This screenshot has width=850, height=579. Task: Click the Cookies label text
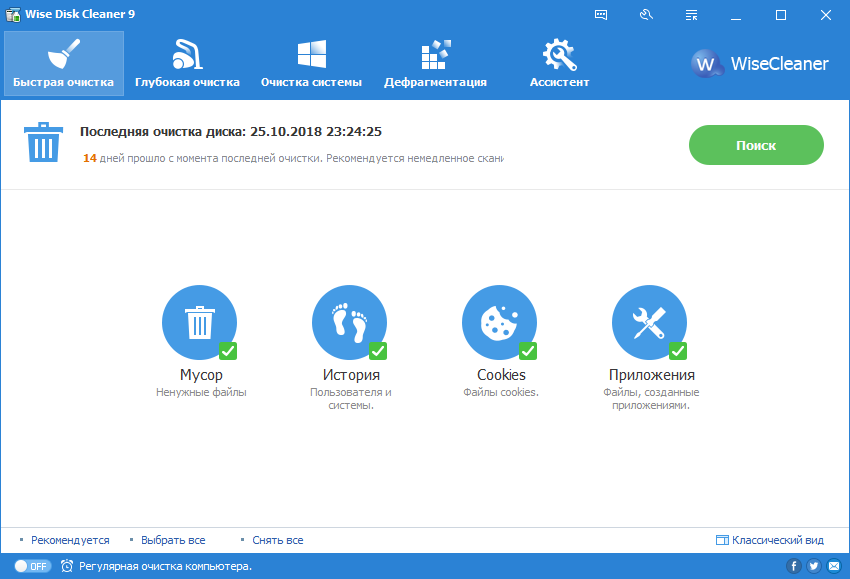click(x=501, y=375)
